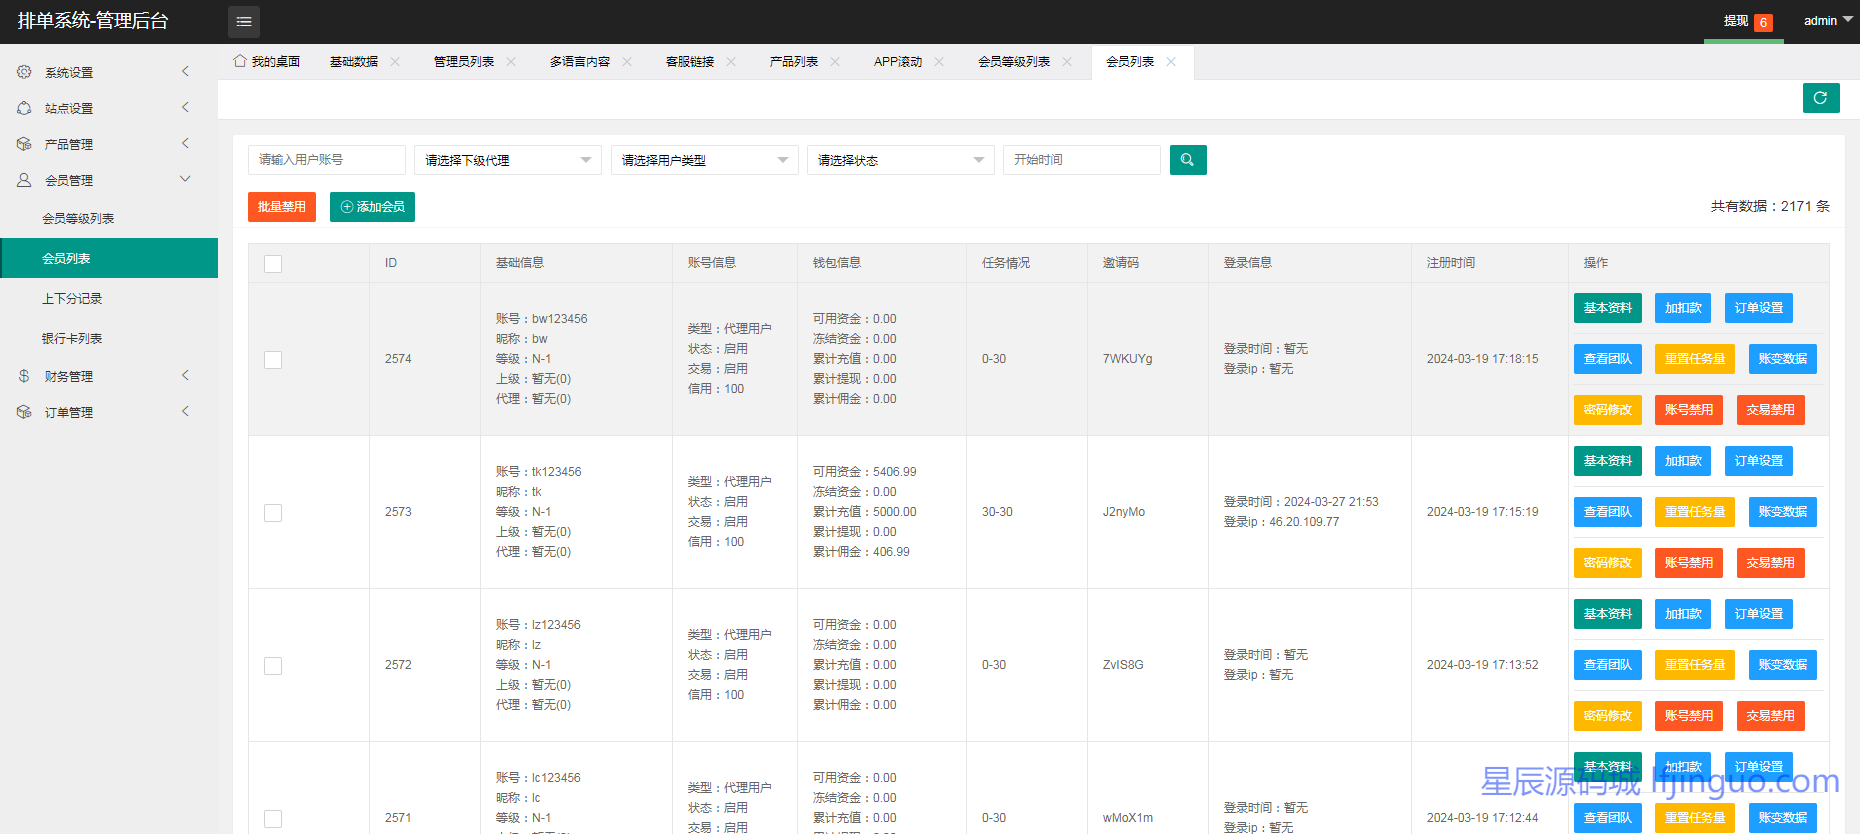The image size is (1860, 834).
Task: Select the checkbox for member 2573
Action: tap(273, 513)
